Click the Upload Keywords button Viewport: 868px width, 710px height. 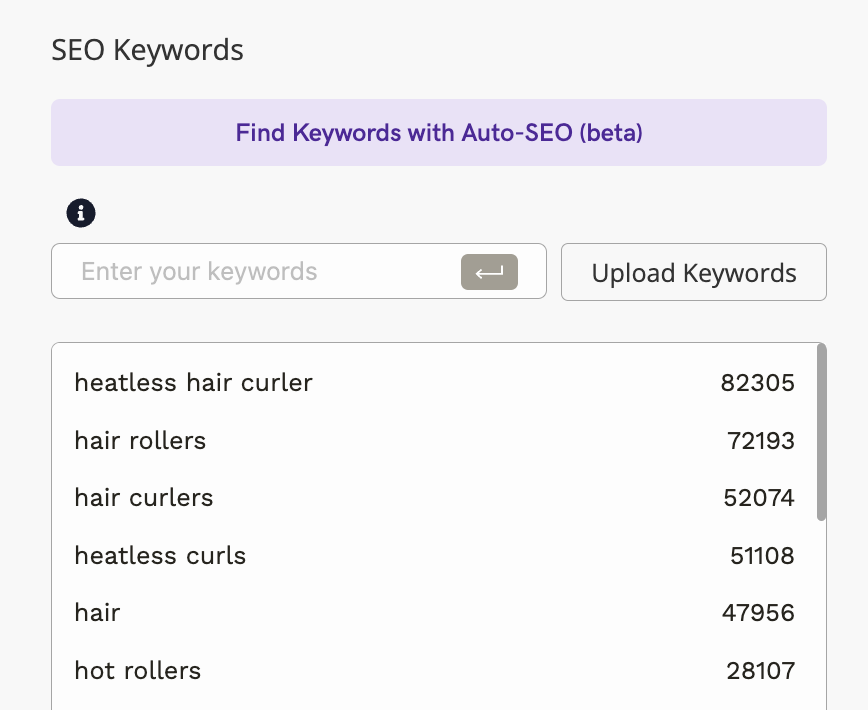(693, 272)
